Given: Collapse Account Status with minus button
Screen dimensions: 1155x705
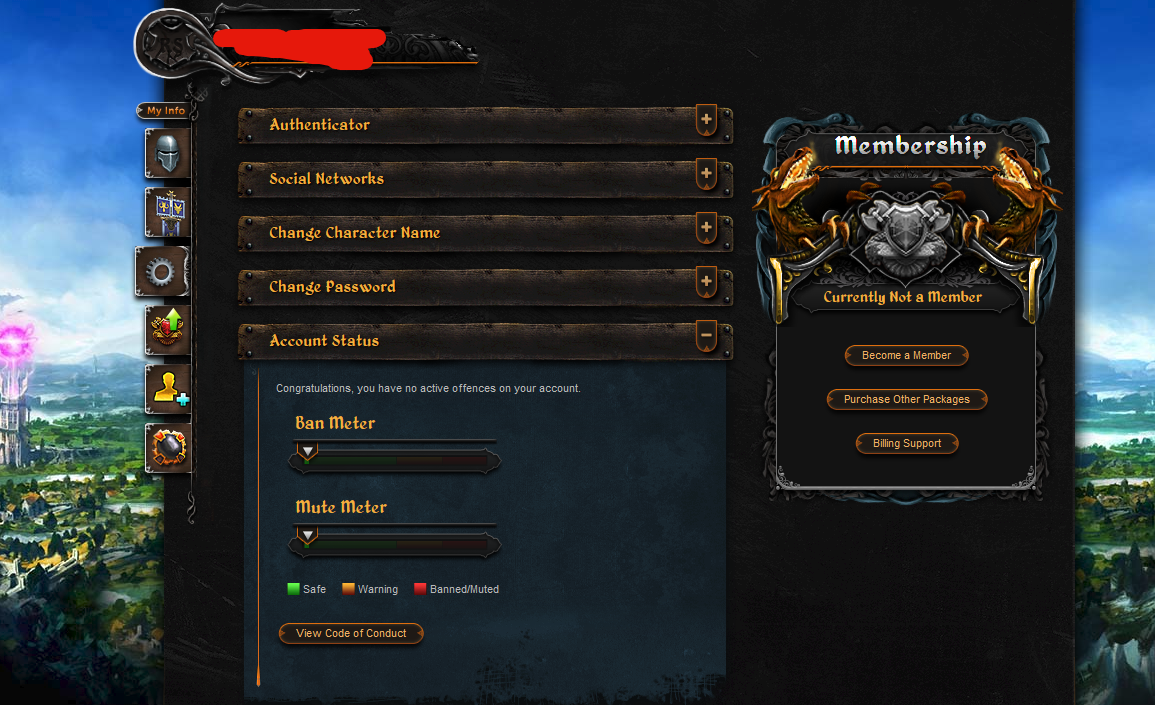Looking at the screenshot, I should [706, 336].
